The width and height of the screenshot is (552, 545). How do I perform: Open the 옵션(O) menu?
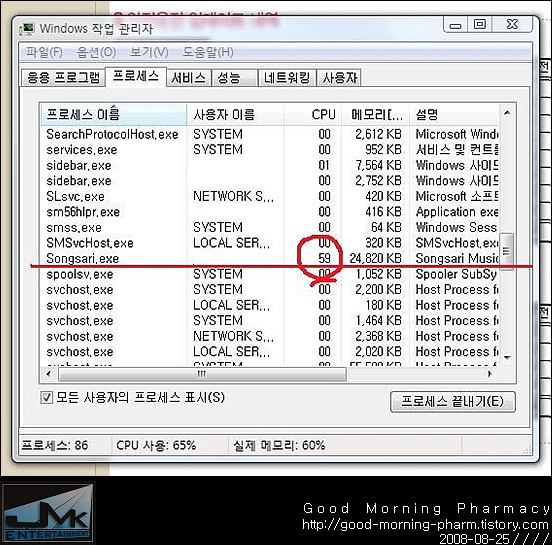click(96, 53)
